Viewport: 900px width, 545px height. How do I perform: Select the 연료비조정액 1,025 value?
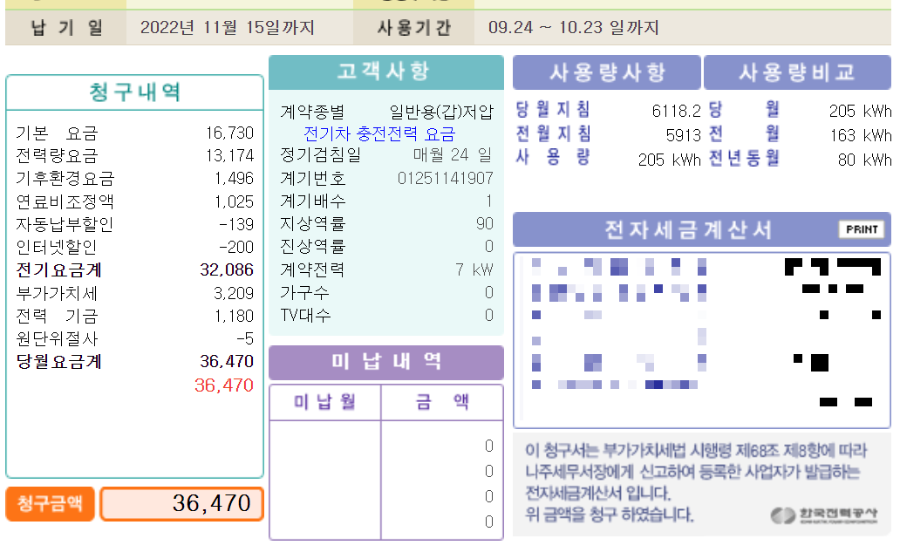[x=234, y=201]
